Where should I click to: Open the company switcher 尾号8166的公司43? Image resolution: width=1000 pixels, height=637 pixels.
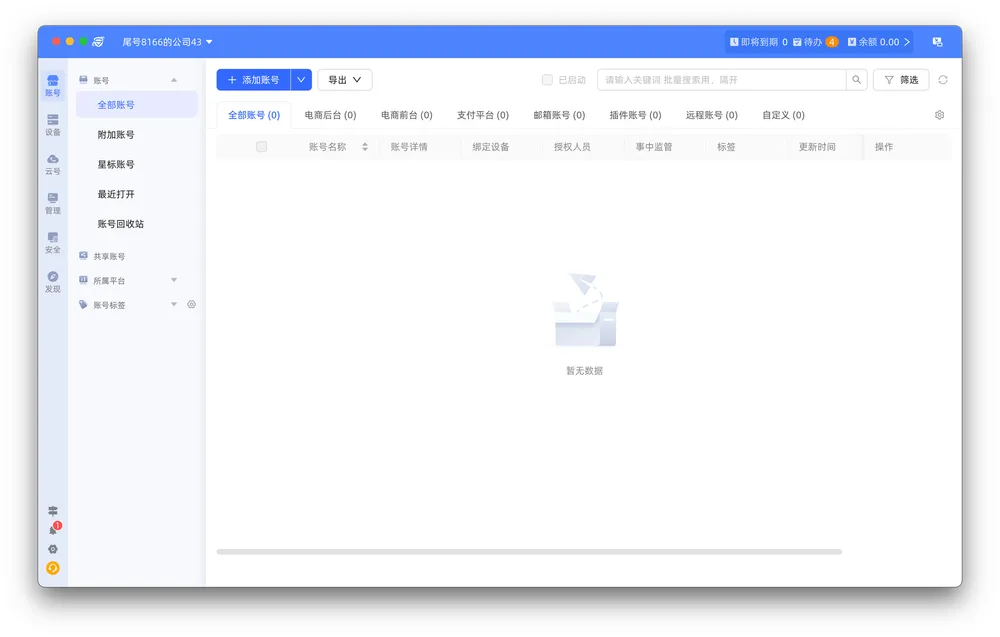tap(167, 42)
